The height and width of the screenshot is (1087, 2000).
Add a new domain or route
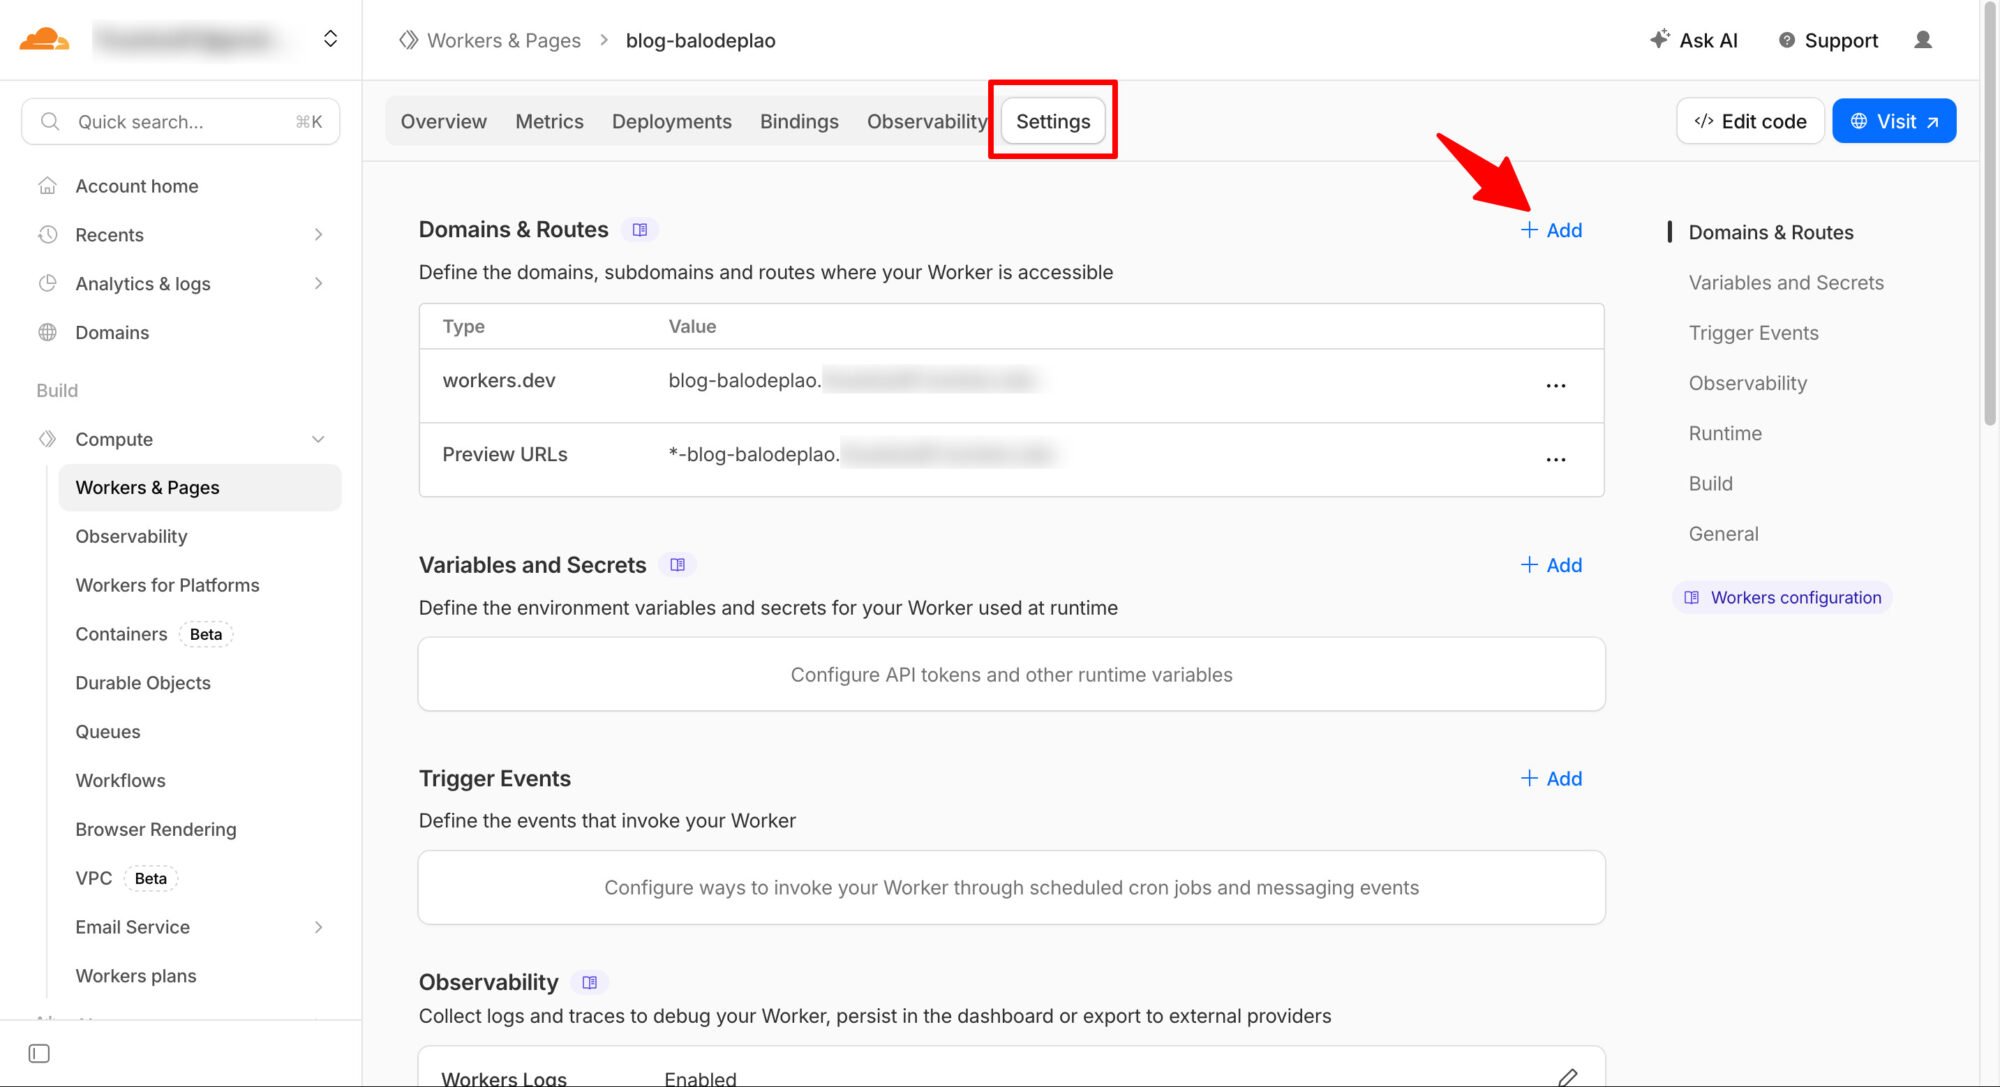[x=1551, y=230]
